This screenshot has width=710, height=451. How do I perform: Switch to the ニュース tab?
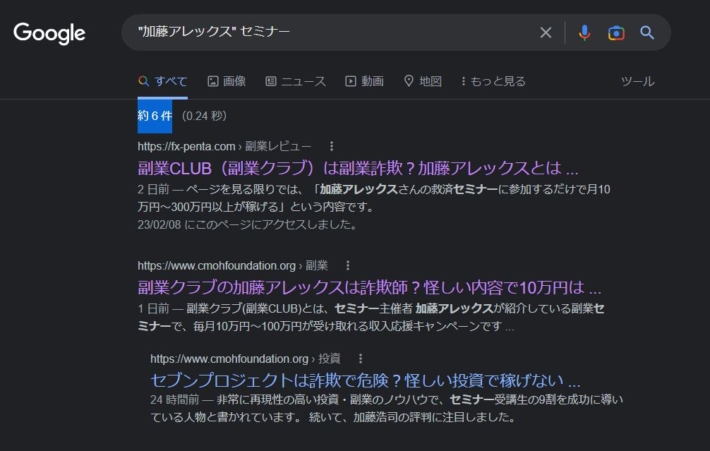296,82
